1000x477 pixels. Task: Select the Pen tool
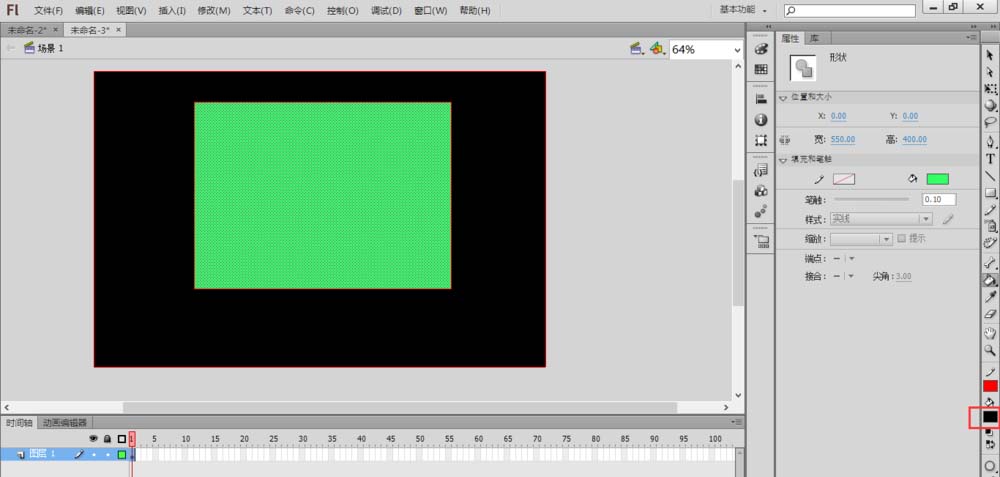[990, 142]
